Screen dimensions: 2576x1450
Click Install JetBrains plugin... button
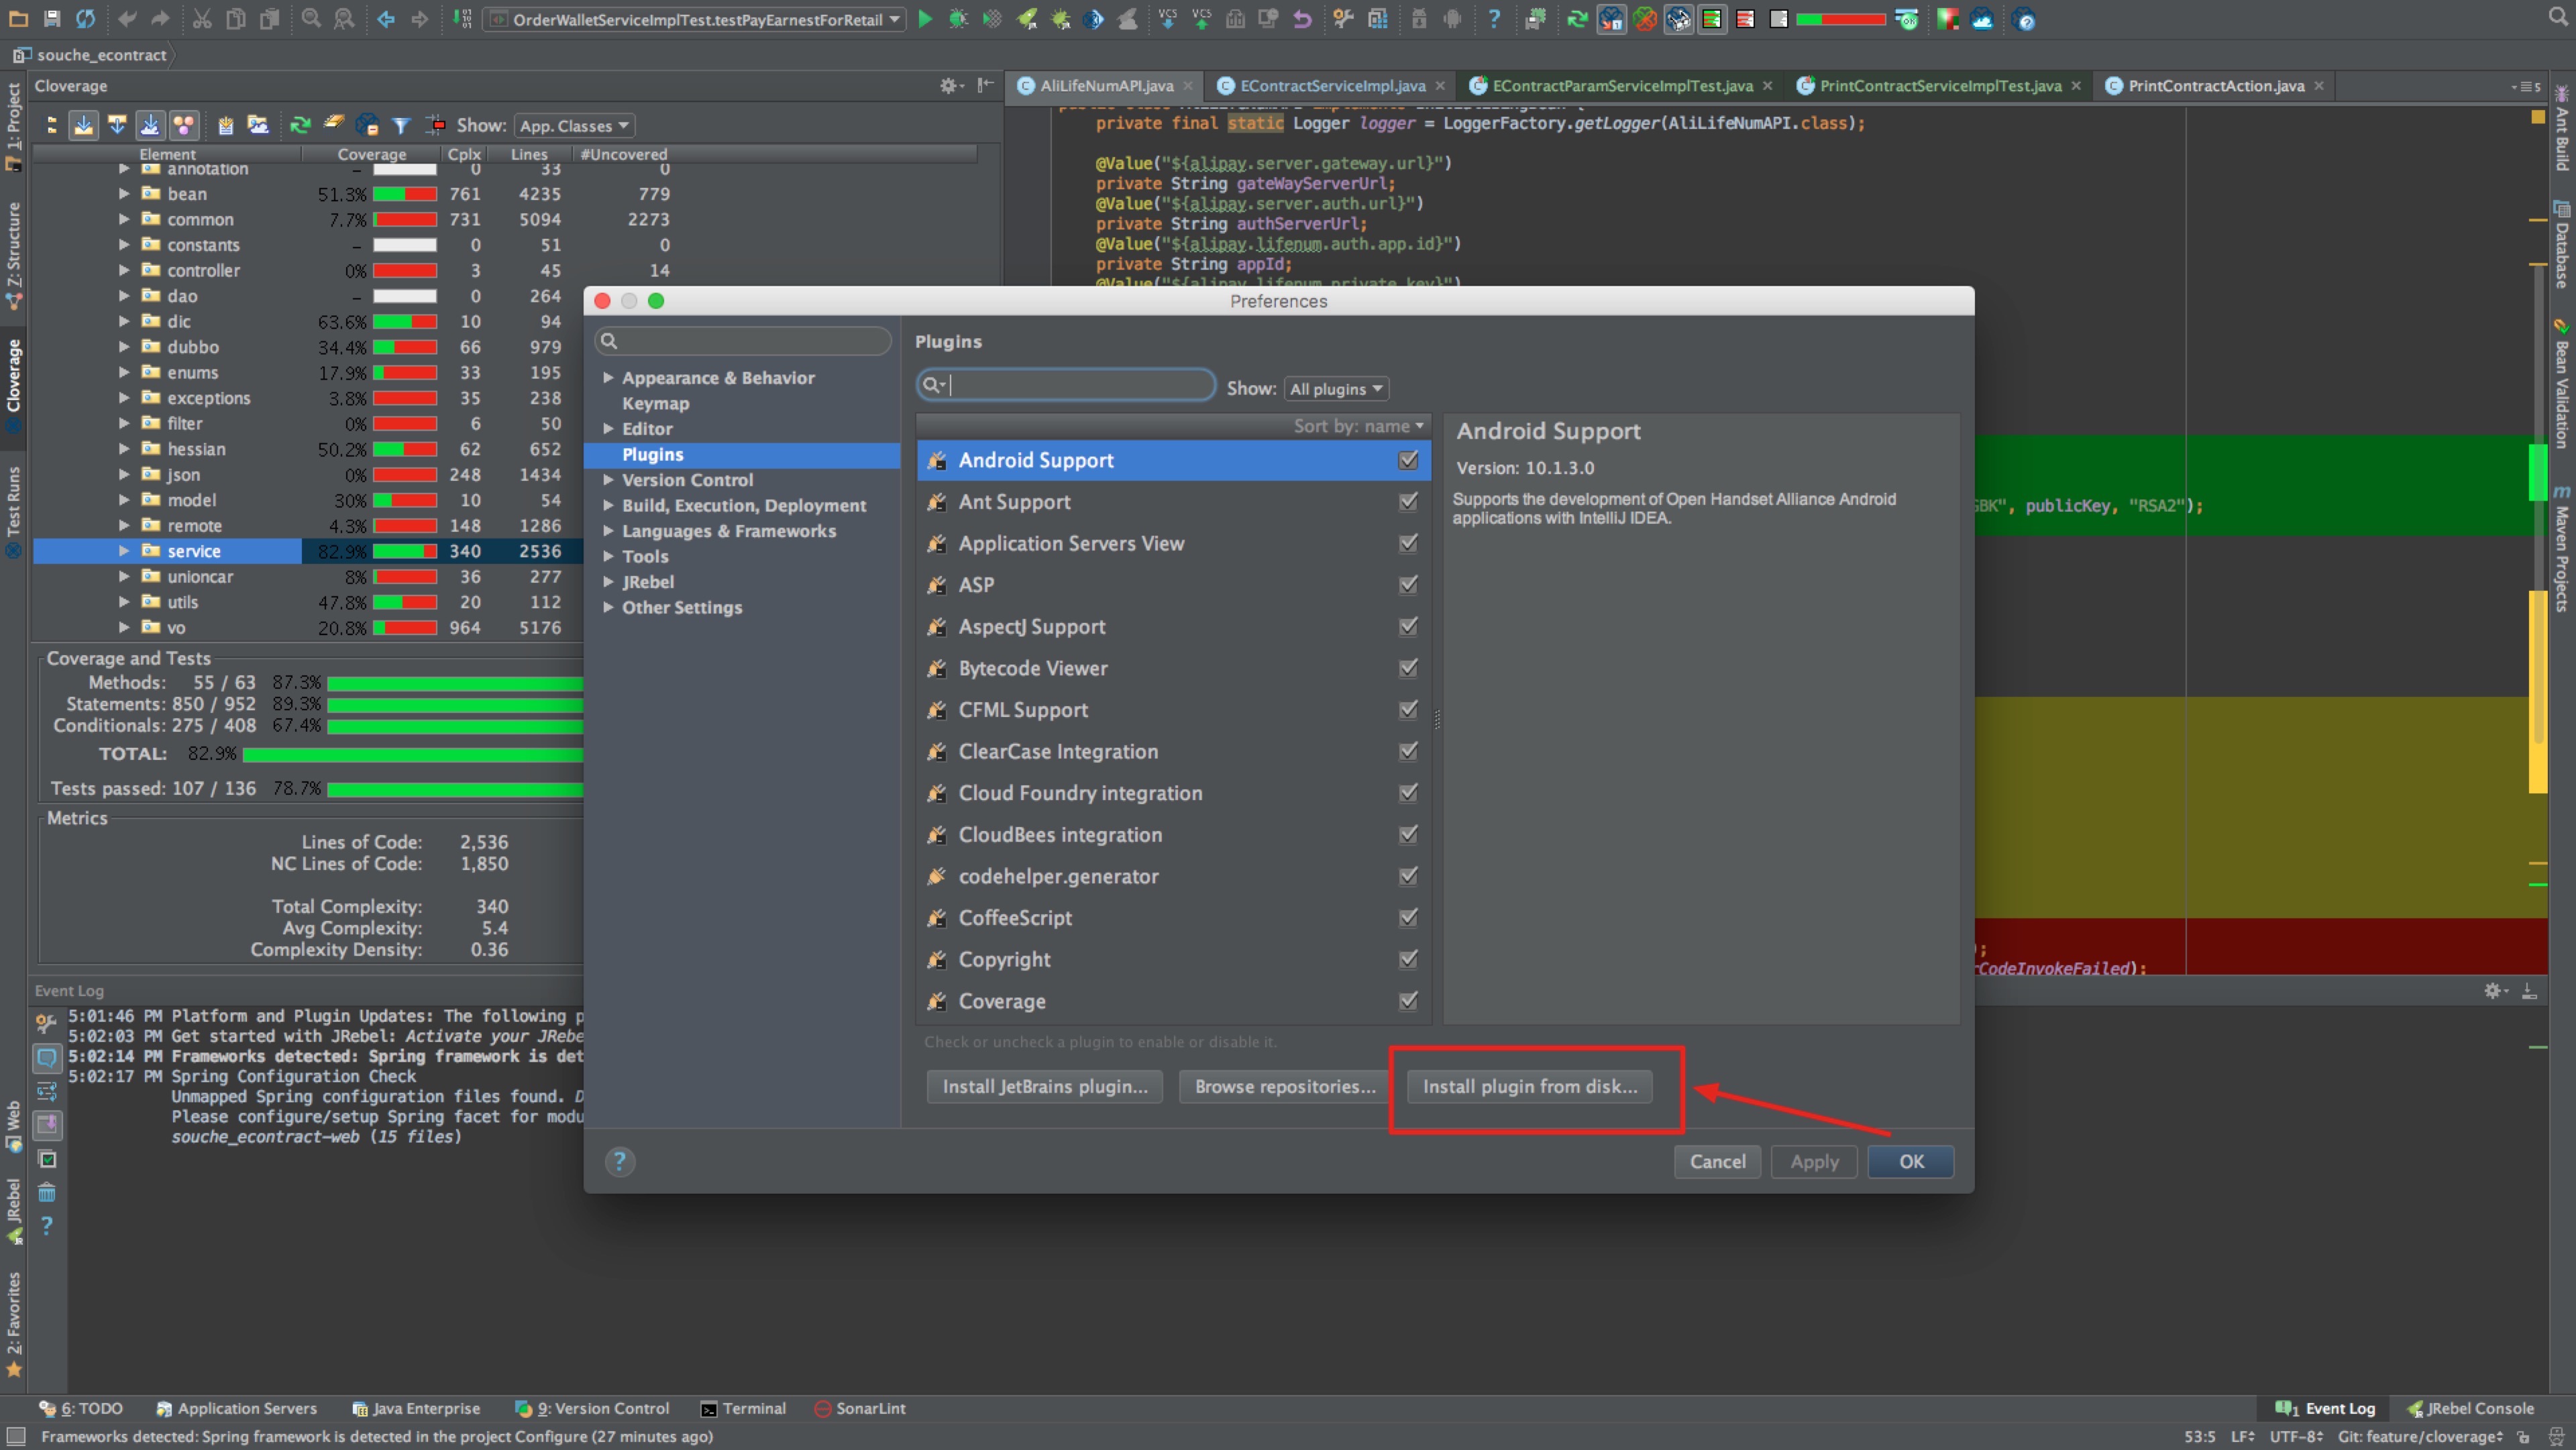[1045, 1086]
